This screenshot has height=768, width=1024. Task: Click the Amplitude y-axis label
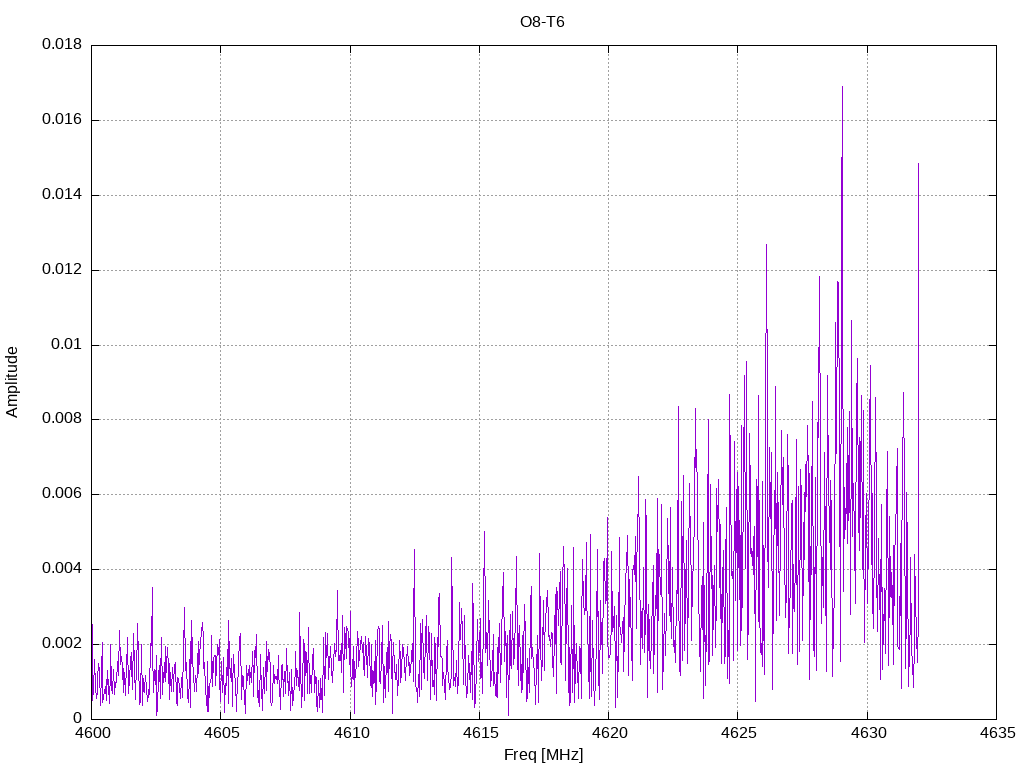[13, 381]
